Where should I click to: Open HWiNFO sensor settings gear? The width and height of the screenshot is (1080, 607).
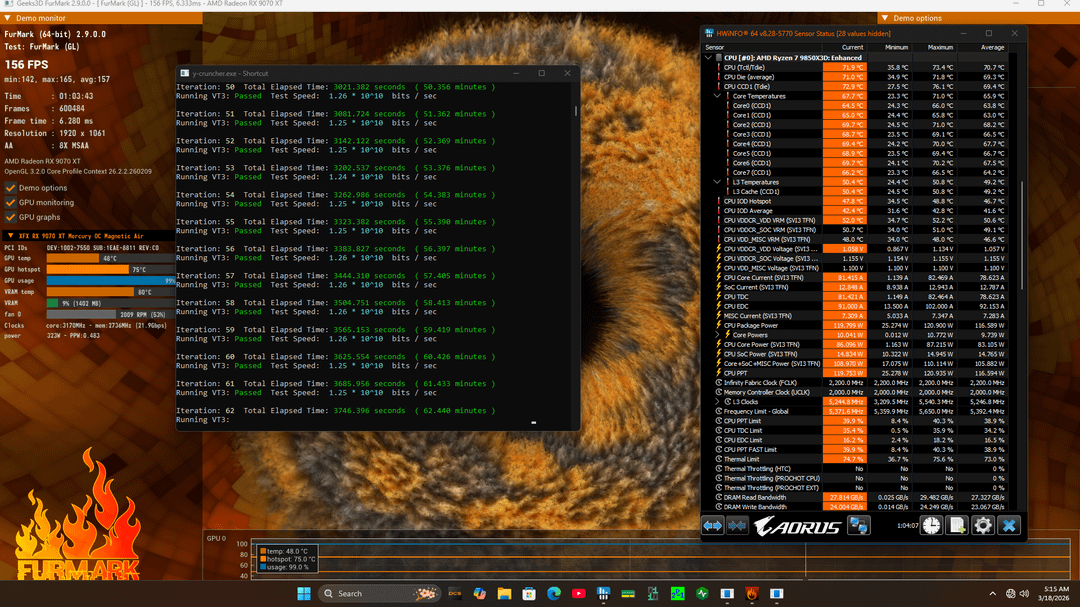pos(983,525)
